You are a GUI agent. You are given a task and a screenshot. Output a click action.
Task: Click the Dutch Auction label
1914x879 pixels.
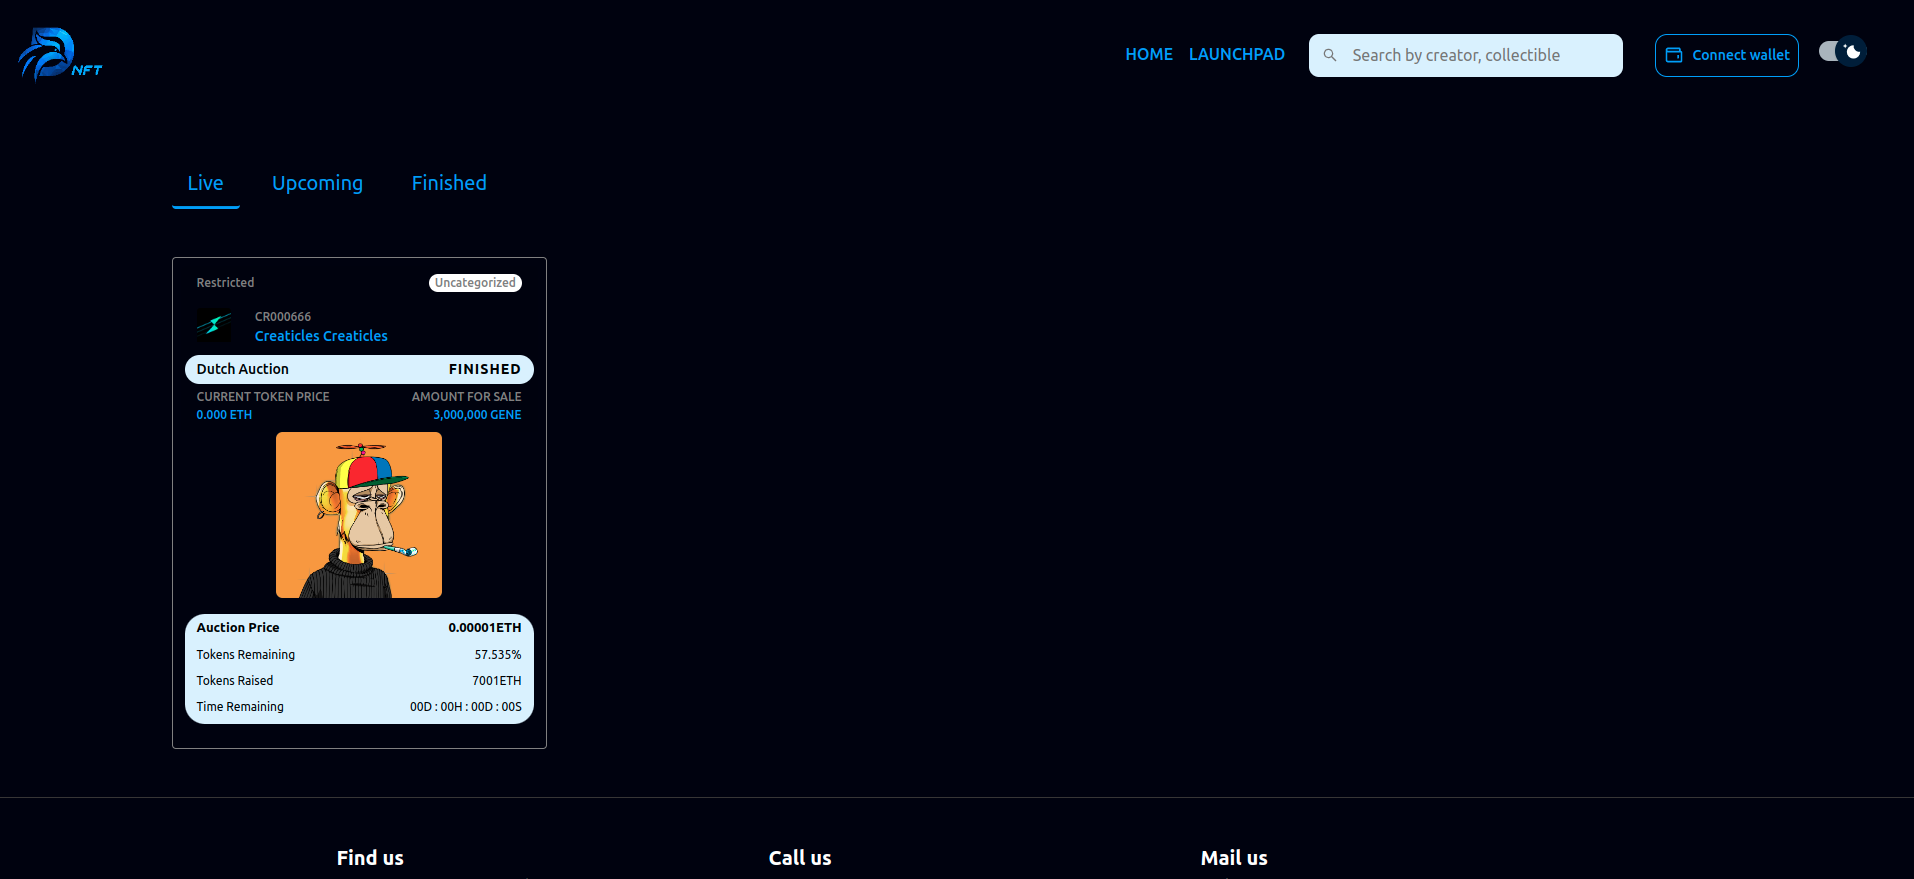tap(243, 369)
